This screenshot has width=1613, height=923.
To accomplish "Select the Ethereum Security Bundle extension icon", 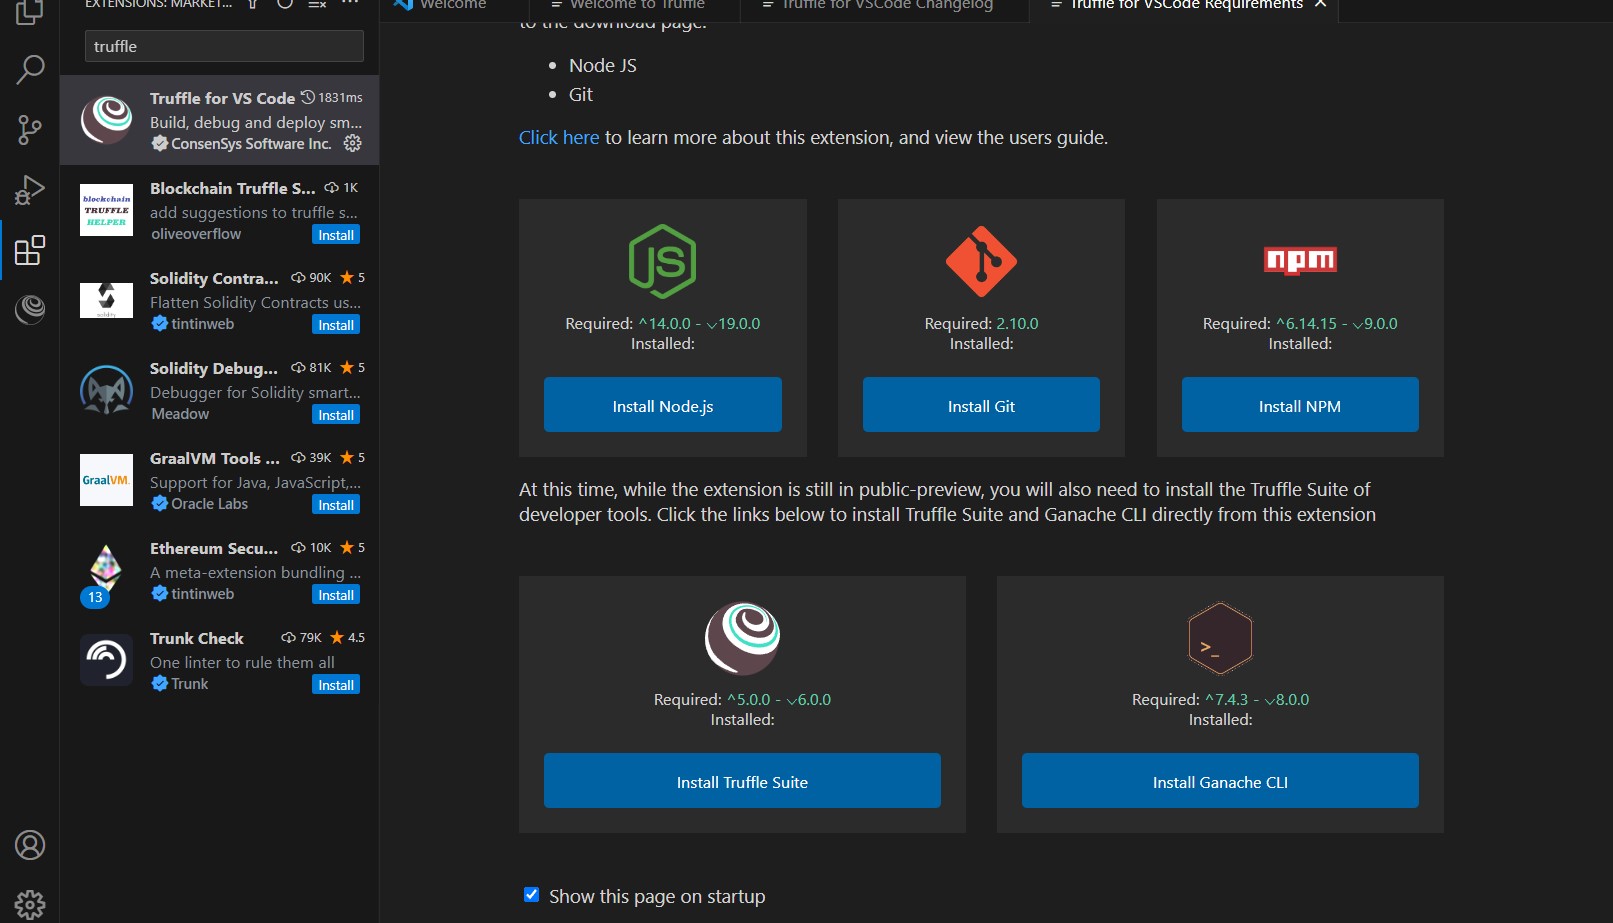I will 106,567.
